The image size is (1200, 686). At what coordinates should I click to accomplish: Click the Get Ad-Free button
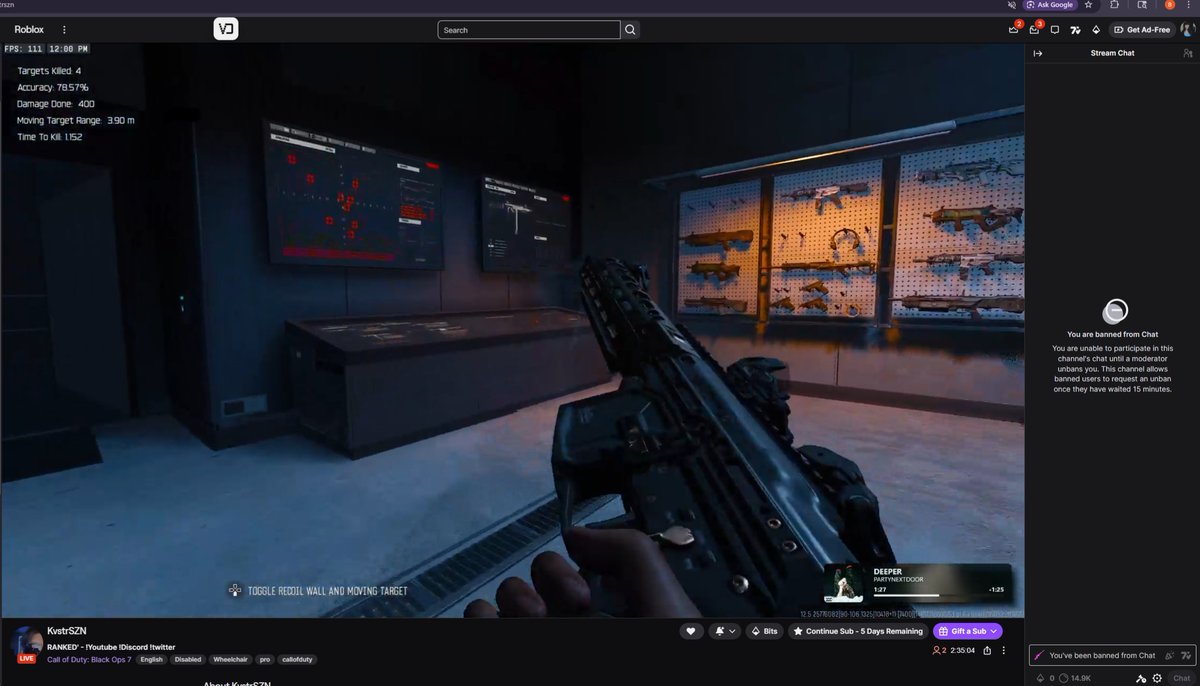(1142, 30)
